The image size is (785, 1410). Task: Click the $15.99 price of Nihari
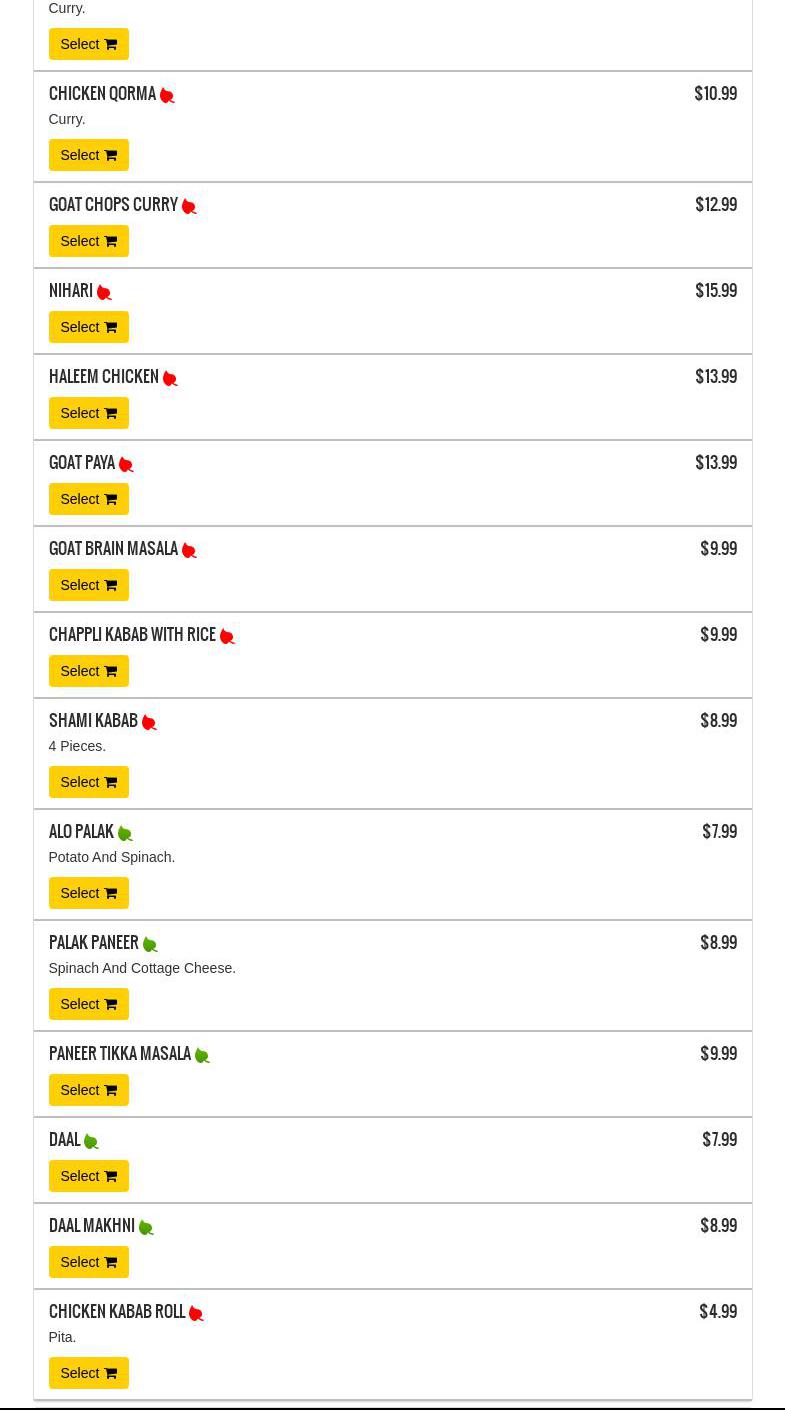click(x=716, y=291)
